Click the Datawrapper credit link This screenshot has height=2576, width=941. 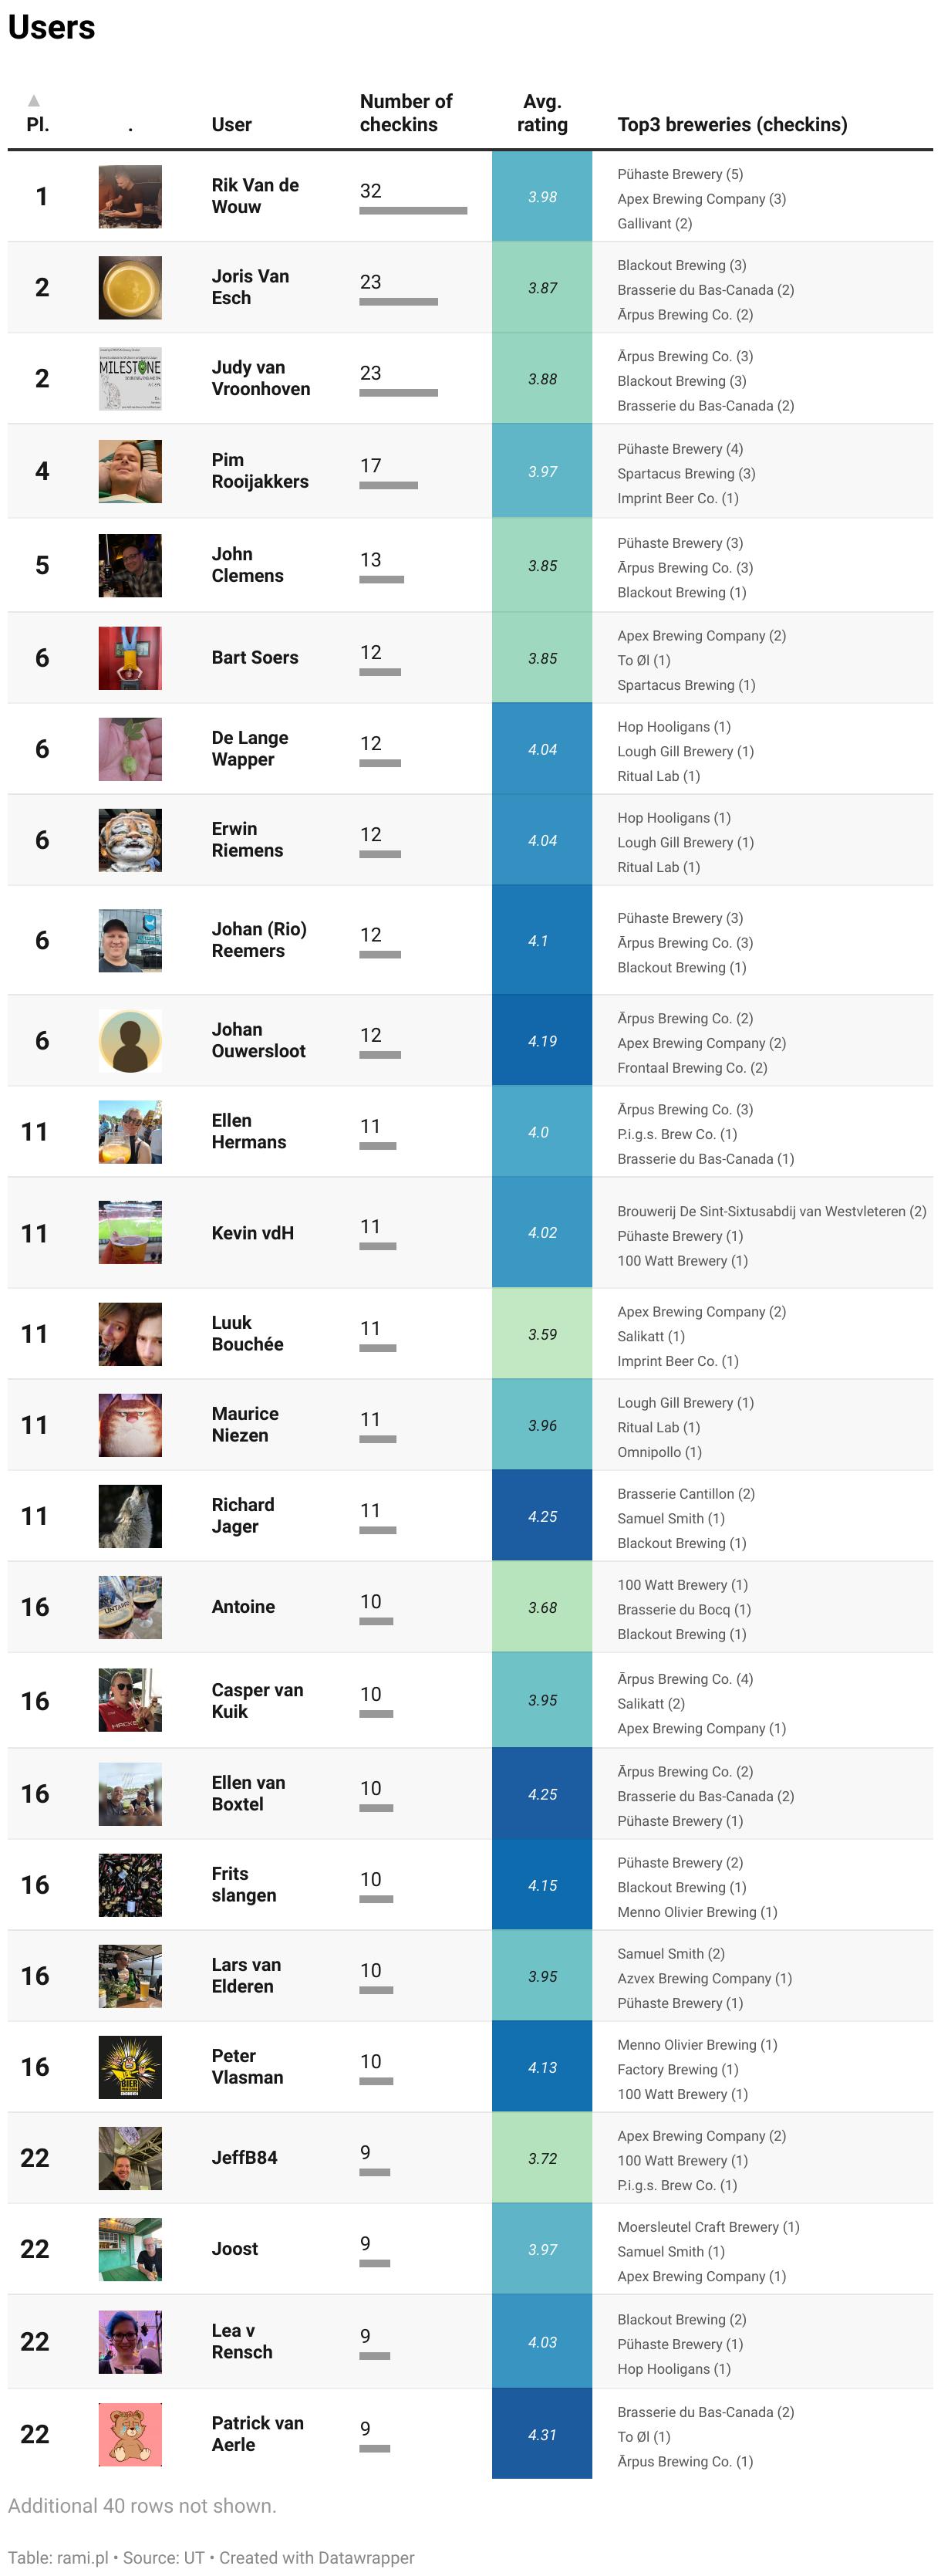[x=316, y=2558]
